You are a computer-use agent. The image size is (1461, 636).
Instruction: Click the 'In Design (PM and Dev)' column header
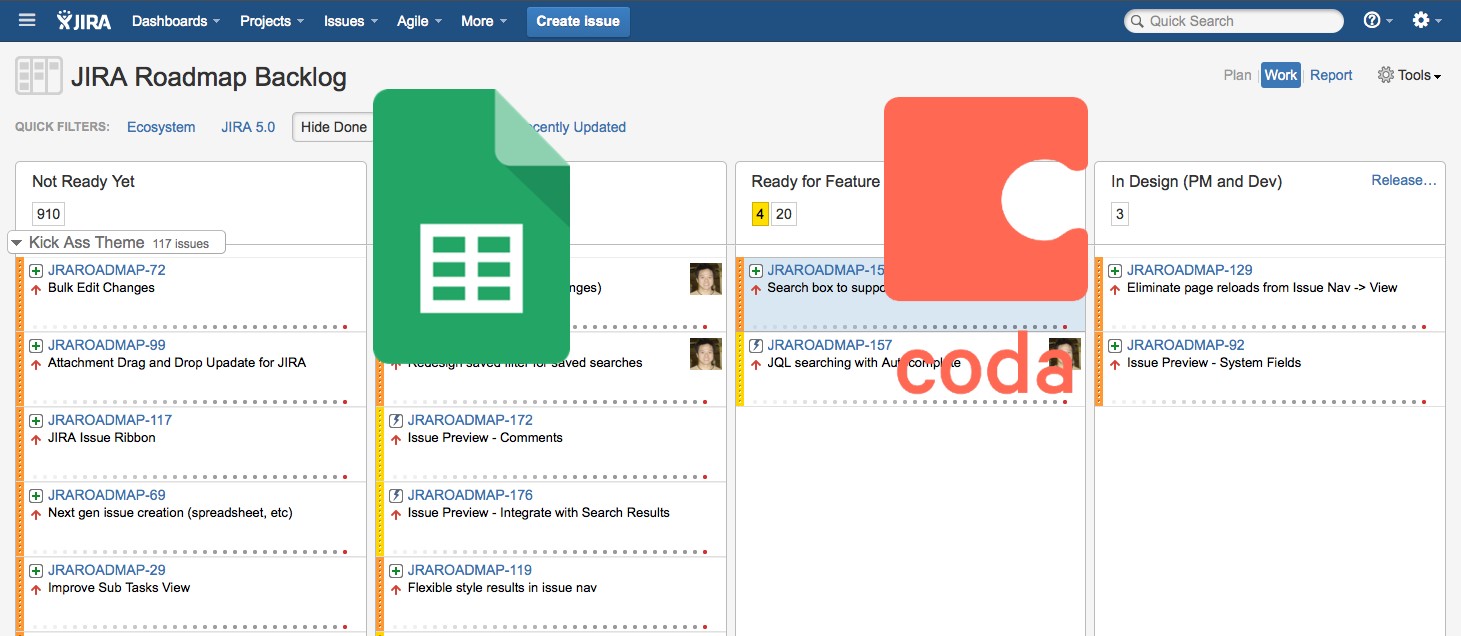1196,181
